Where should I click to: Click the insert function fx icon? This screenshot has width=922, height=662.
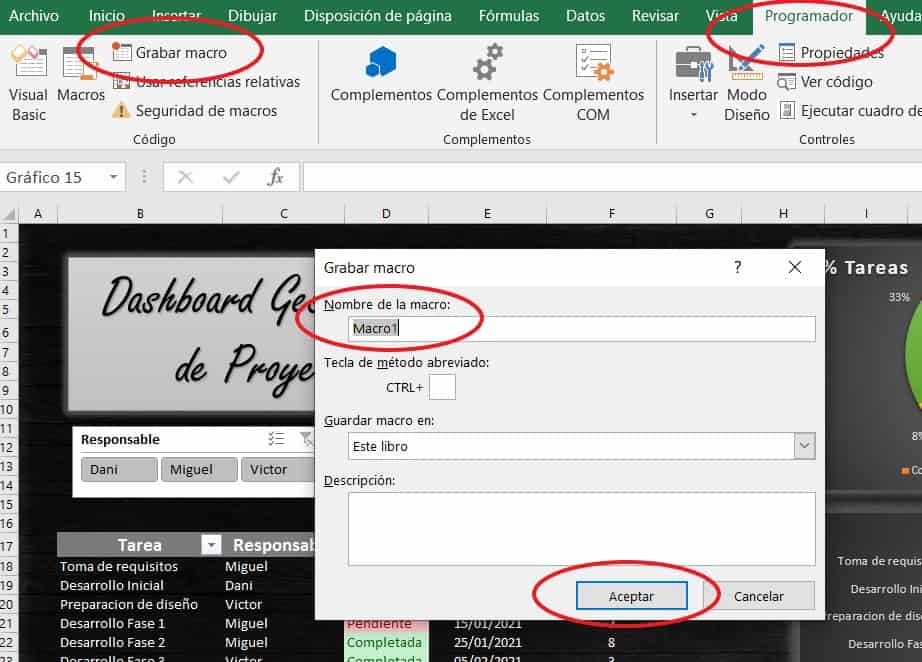click(275, 177)
